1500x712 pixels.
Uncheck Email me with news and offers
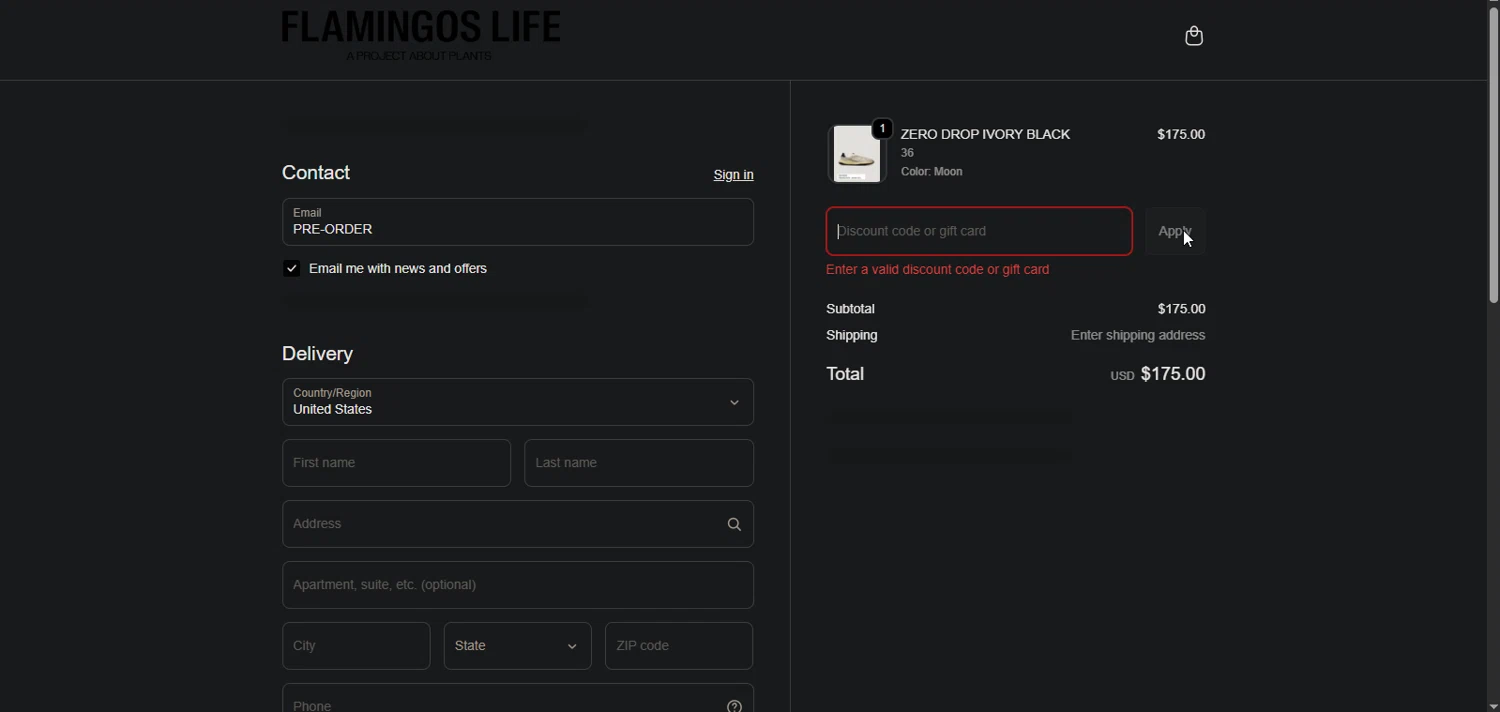(291, 268)
